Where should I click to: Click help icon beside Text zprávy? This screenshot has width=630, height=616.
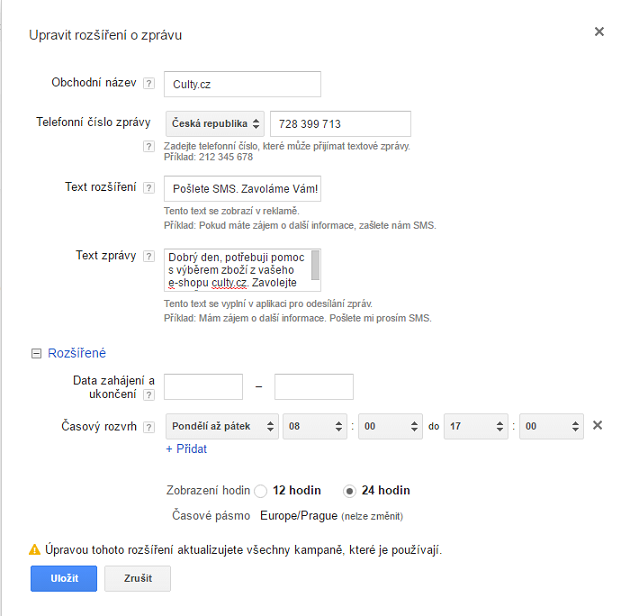149,257
